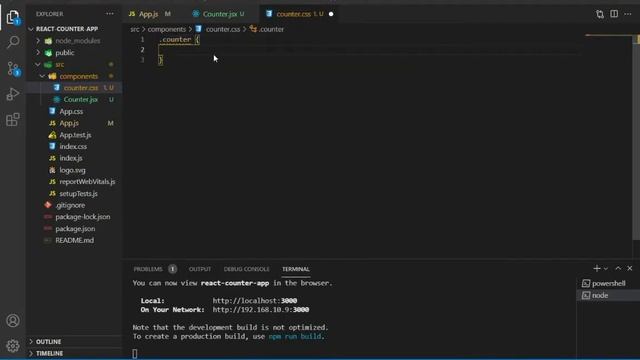Click the terminal input cursor line
The image size is (640, 360).
pyautogui.click(x=135, y=353)
